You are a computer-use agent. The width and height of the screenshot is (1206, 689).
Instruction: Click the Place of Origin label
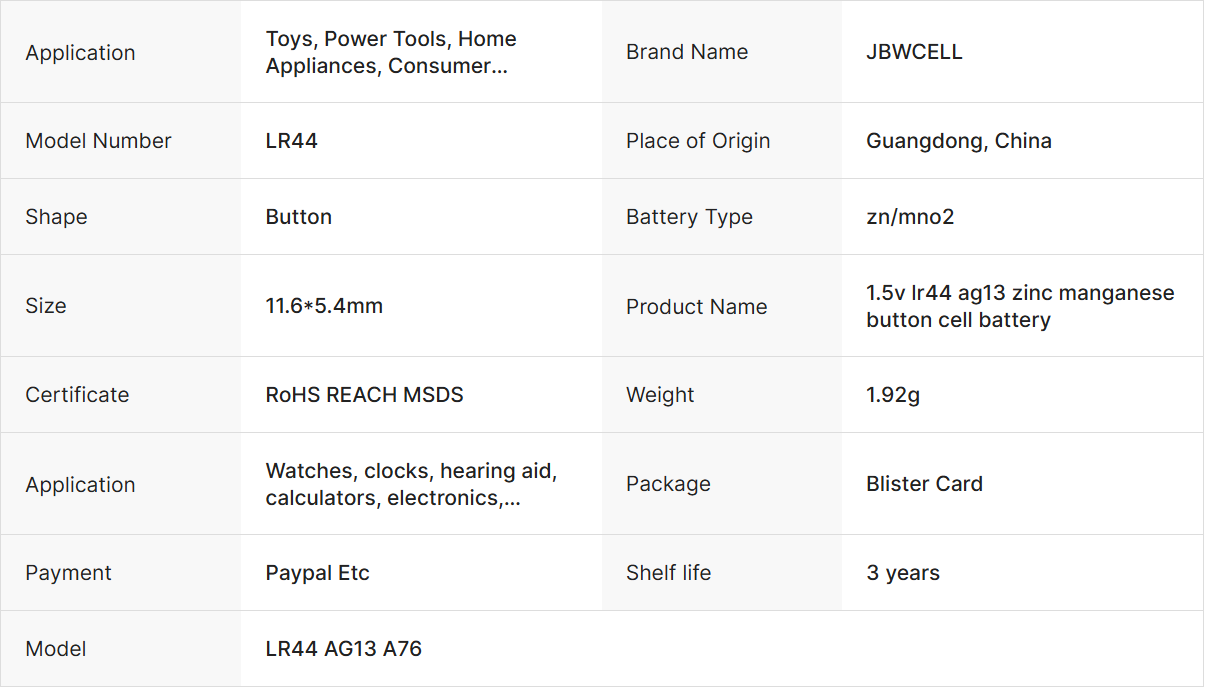coord(698,141)
